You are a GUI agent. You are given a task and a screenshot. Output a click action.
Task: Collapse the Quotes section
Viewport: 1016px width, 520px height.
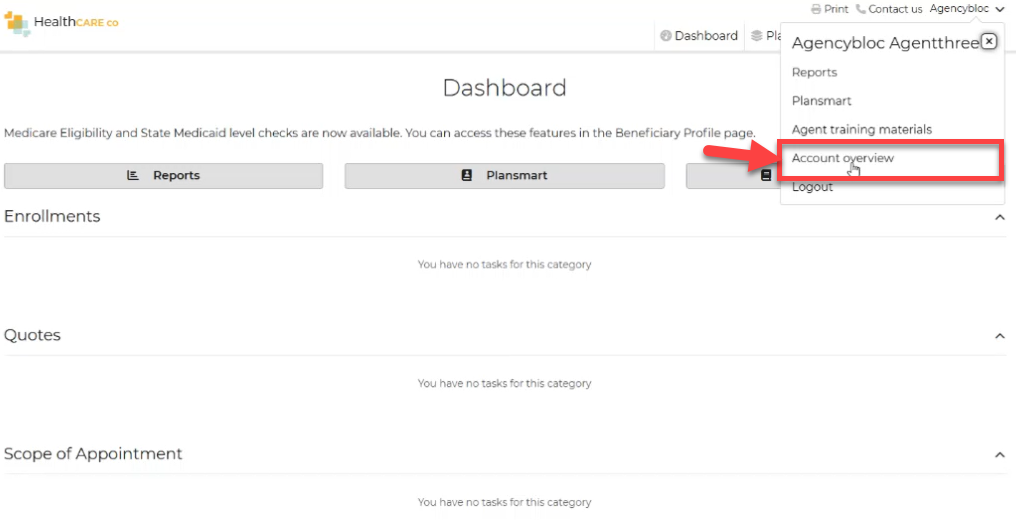tap(1000, 335)
